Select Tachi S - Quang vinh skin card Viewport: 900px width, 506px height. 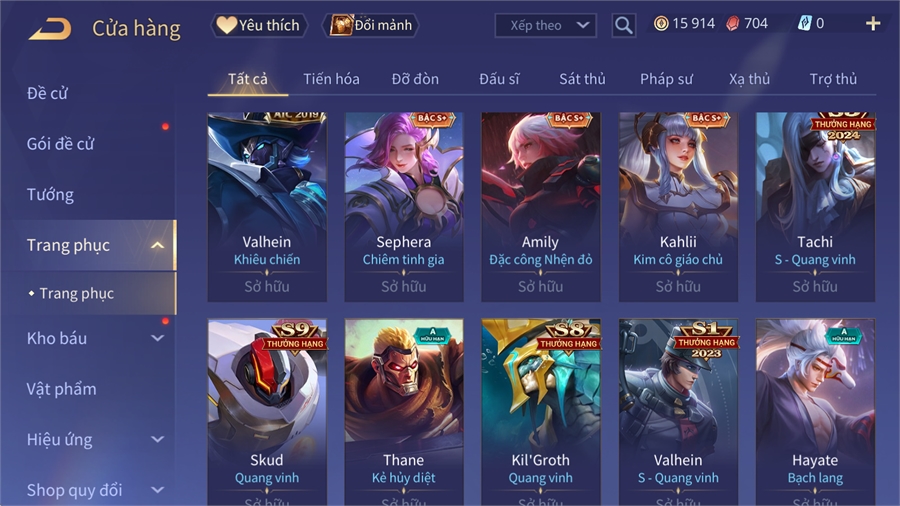815,207
